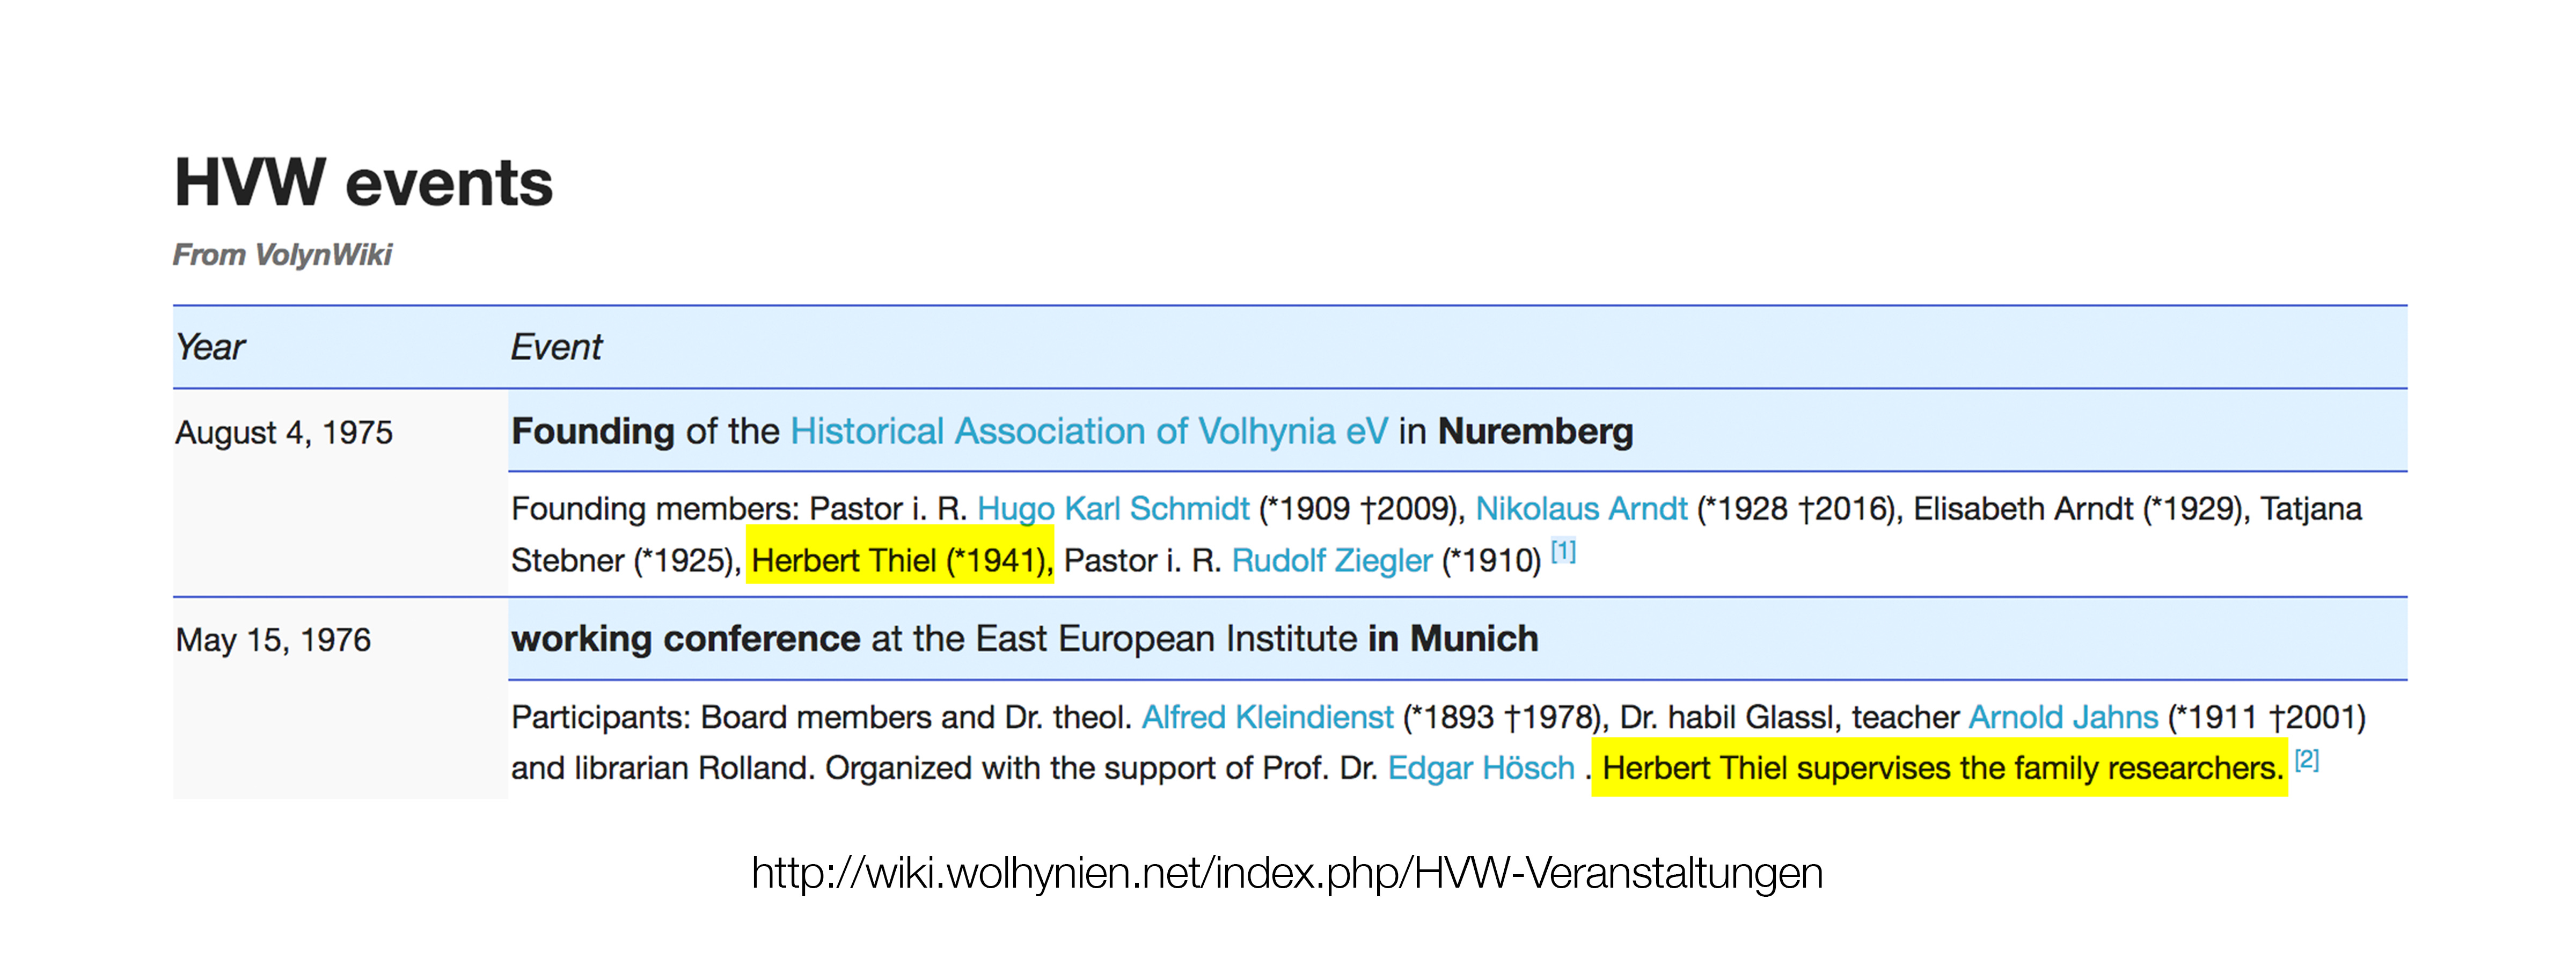Select the May 15, 1976 date cell
Viewport: 2576px width, 966px height.
pyautogui.click(x=273, y=640)
